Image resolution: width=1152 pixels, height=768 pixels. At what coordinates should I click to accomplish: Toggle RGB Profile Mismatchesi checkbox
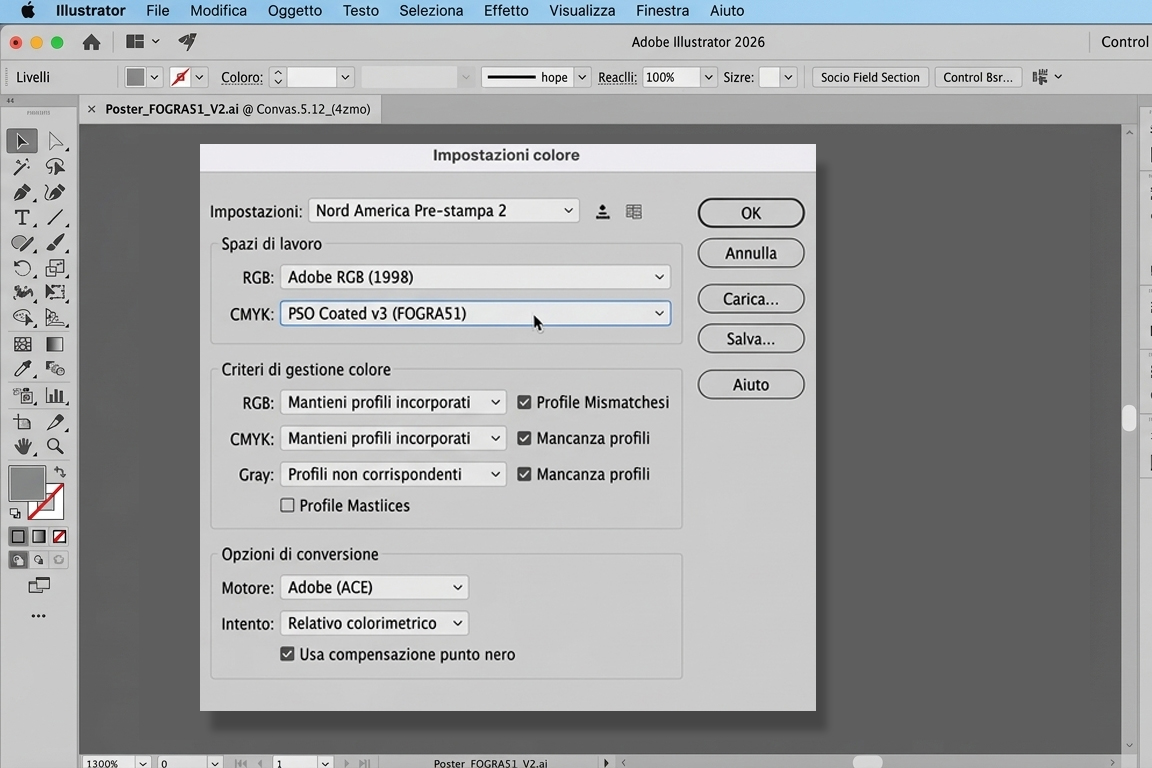click(524, 402)
